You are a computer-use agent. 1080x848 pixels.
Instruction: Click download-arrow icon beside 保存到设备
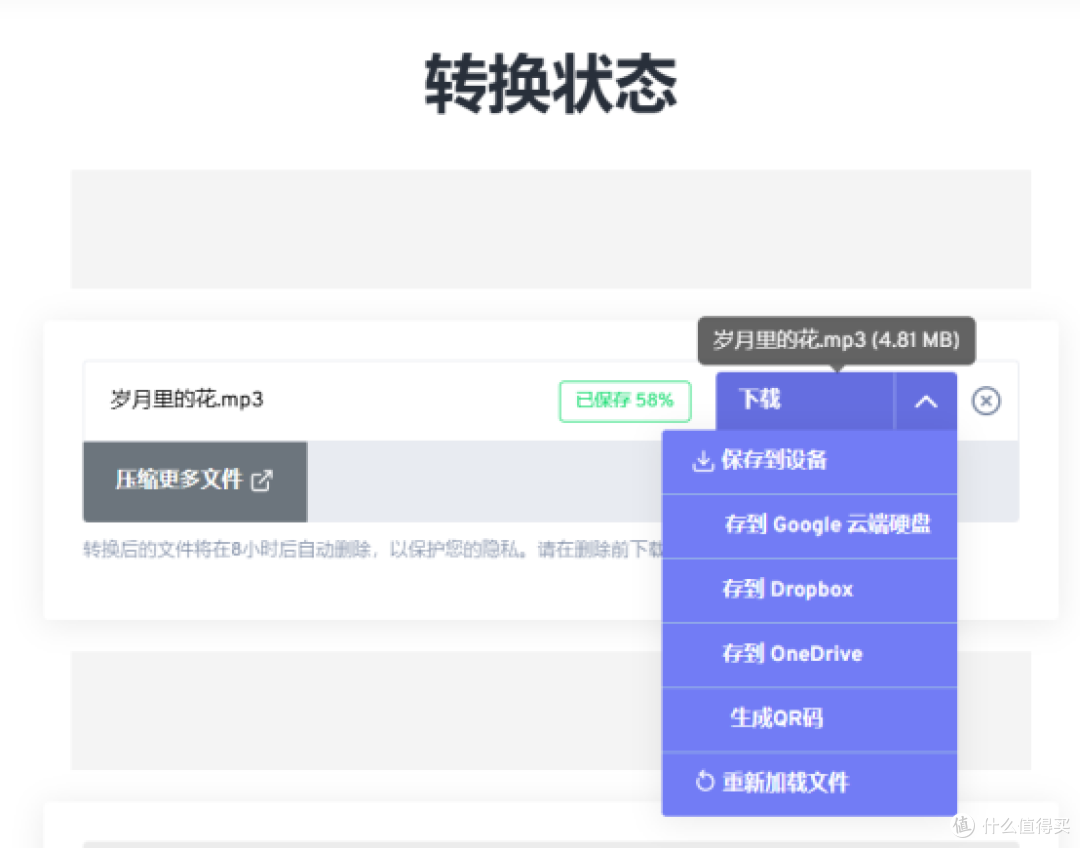pyautogui.click(x=703, y=461)
